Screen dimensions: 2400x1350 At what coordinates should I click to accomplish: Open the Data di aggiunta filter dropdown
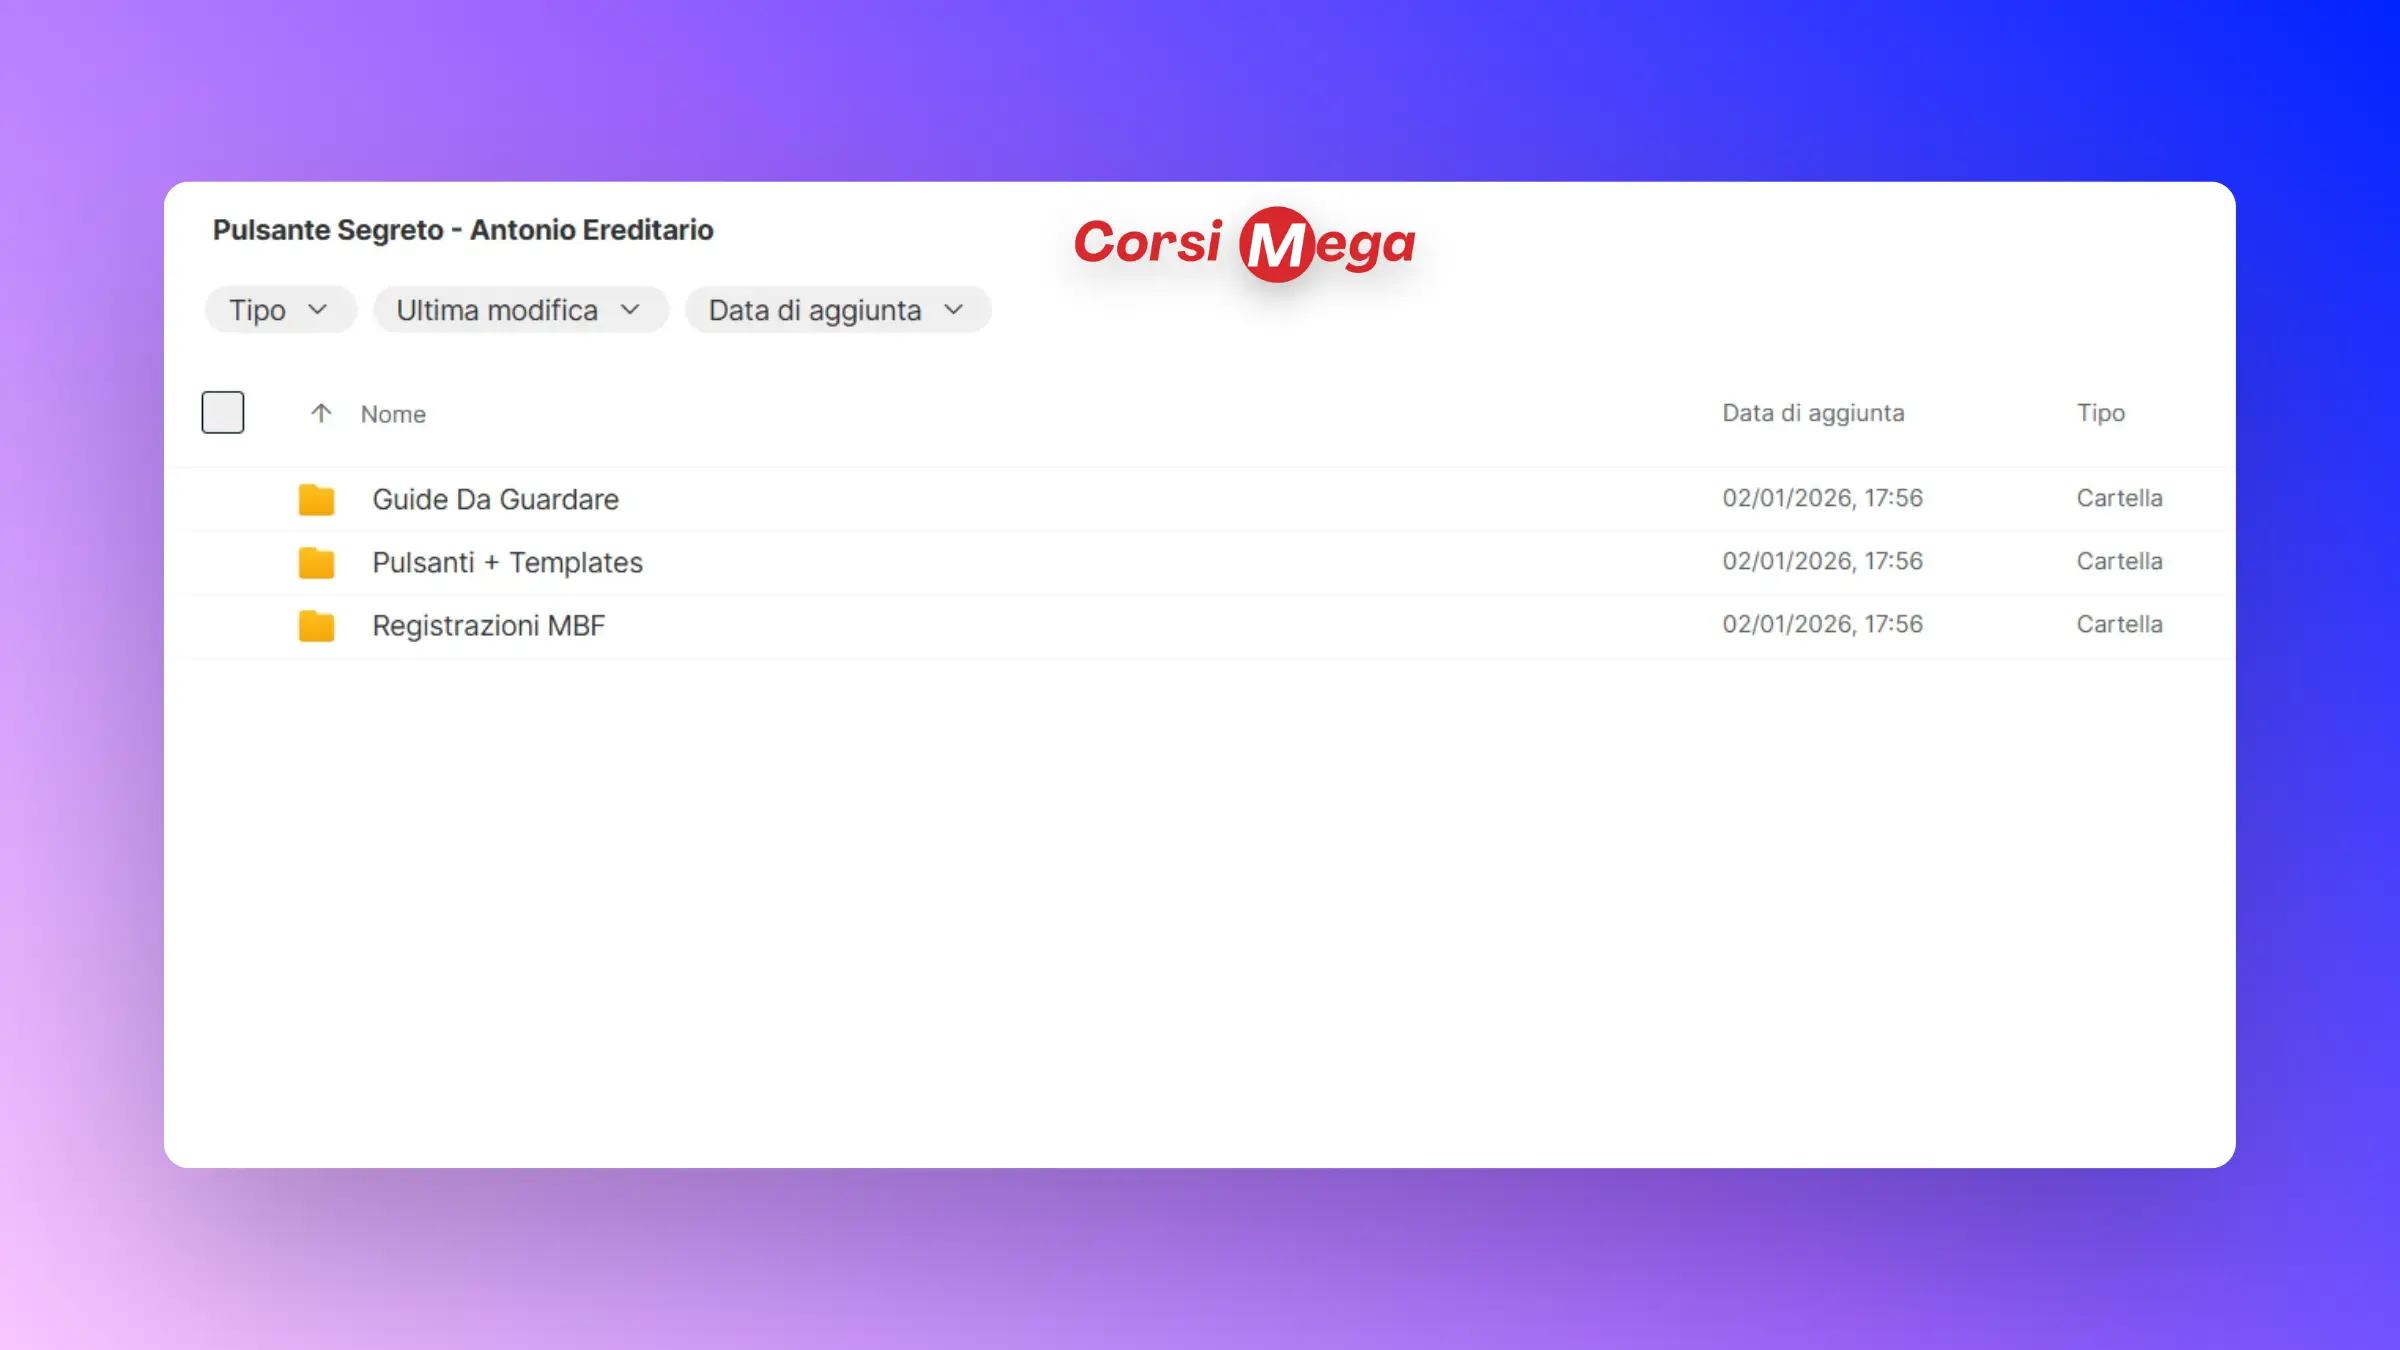pyautogui.click(x=837, y=310)
